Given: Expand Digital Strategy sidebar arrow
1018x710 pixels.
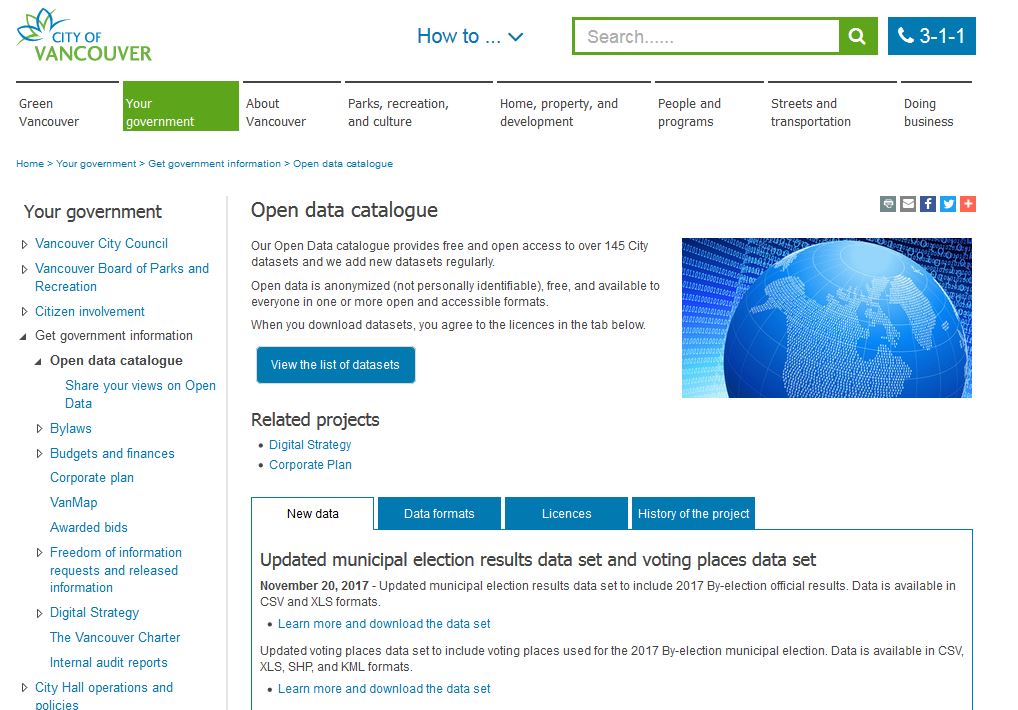Looking at the screenshot, I should click(x=40, y=613).
